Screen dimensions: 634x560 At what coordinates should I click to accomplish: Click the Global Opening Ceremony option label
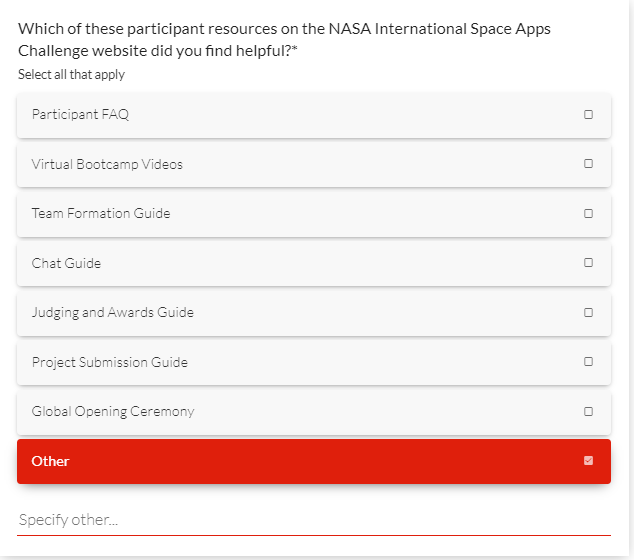(113, 412)
